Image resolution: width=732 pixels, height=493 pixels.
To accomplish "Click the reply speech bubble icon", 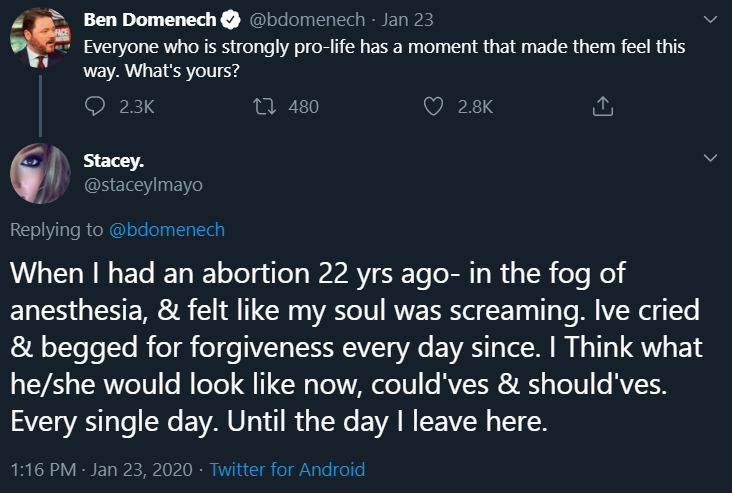I will pyautogui.click(x=94, y=106).
